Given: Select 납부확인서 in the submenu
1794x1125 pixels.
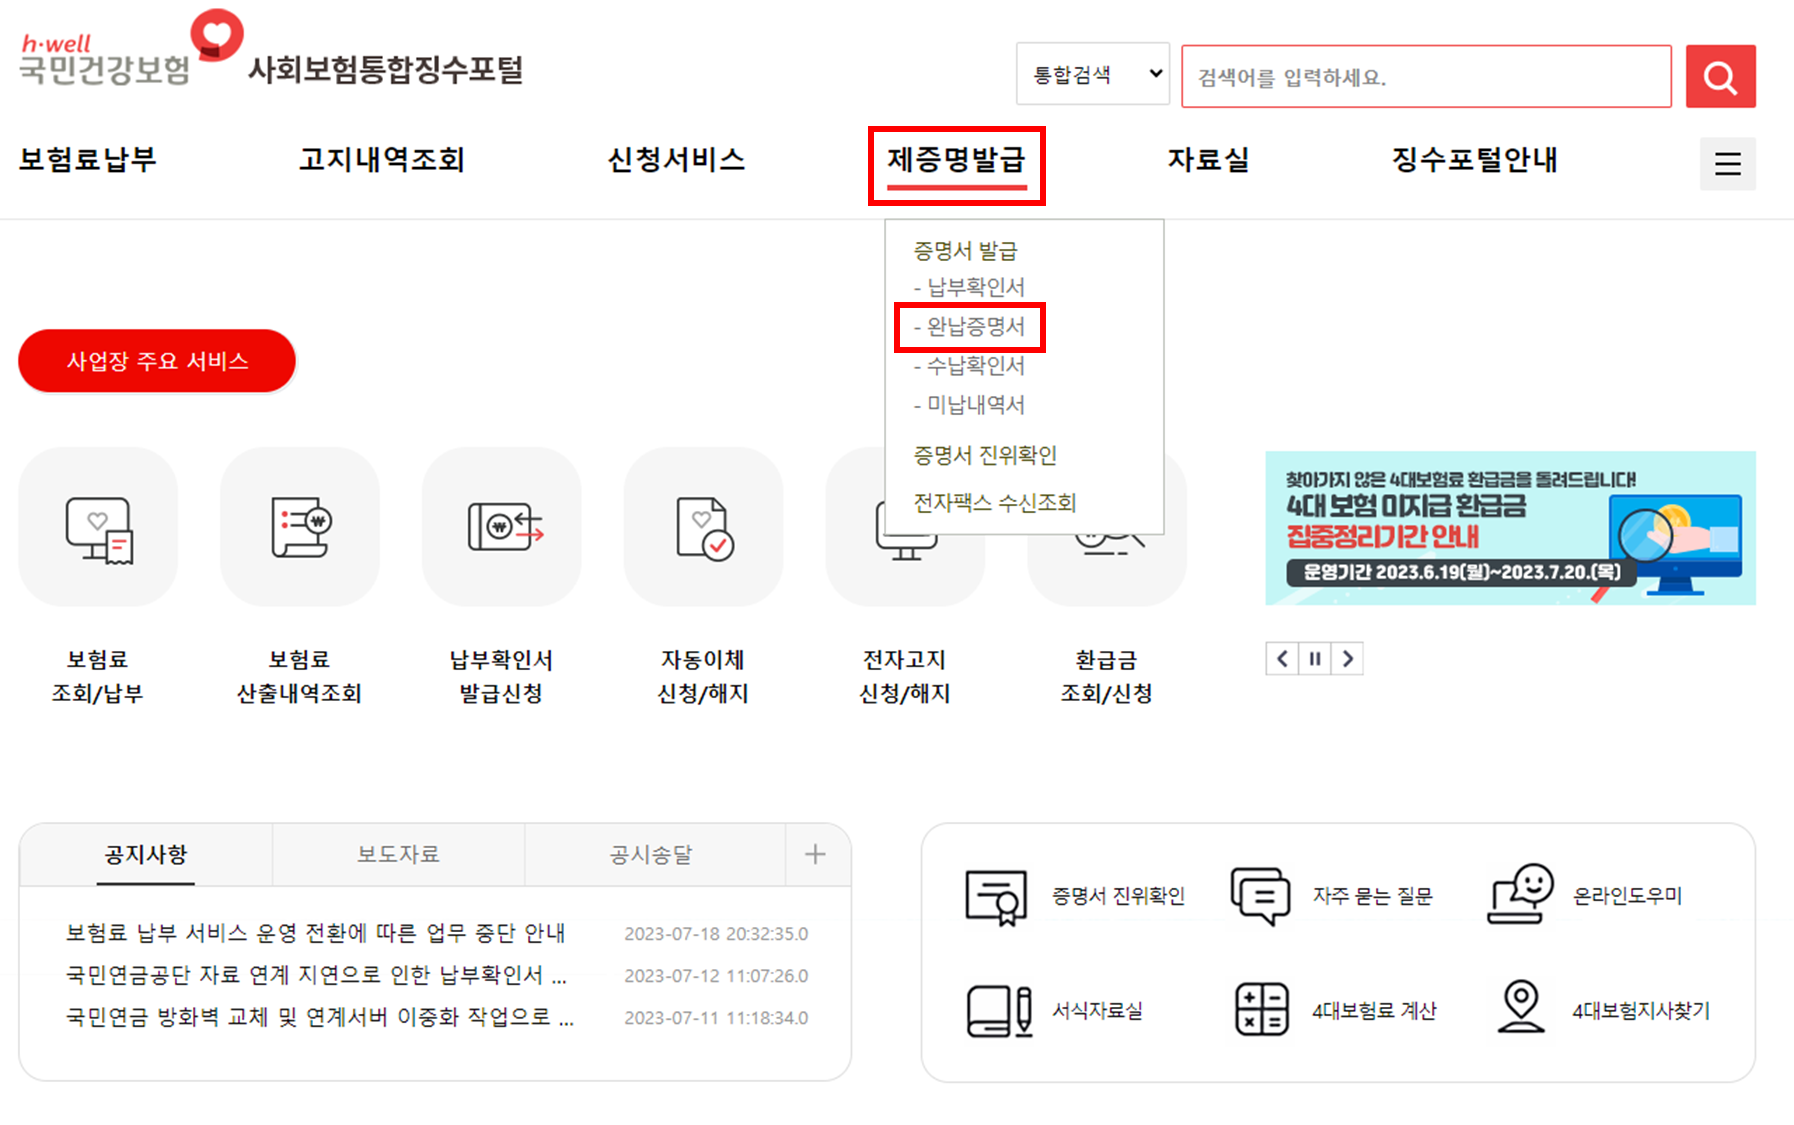Looking at the screenshot, I should coord(969,288).
